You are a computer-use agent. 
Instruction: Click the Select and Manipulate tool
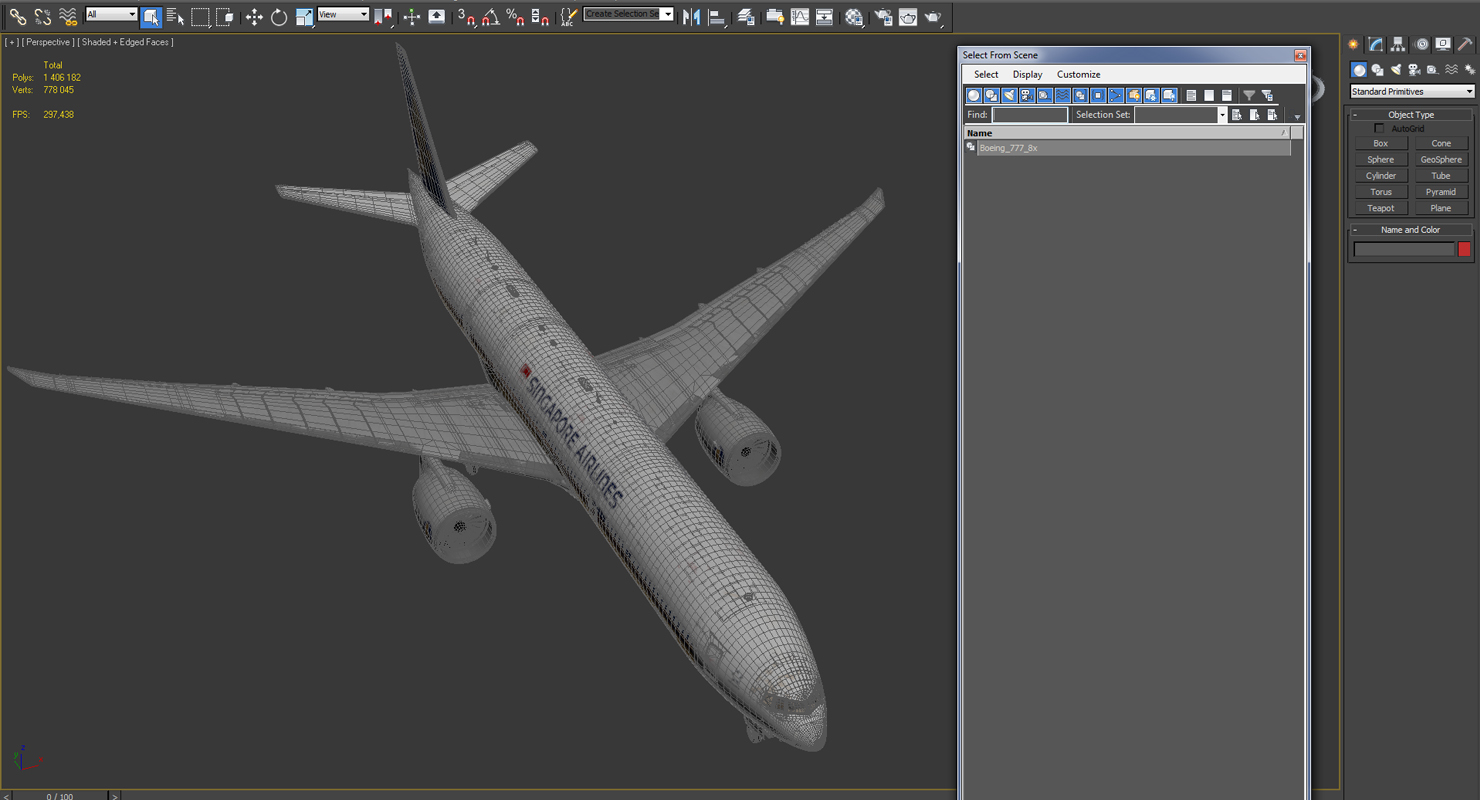click(412, 16)
